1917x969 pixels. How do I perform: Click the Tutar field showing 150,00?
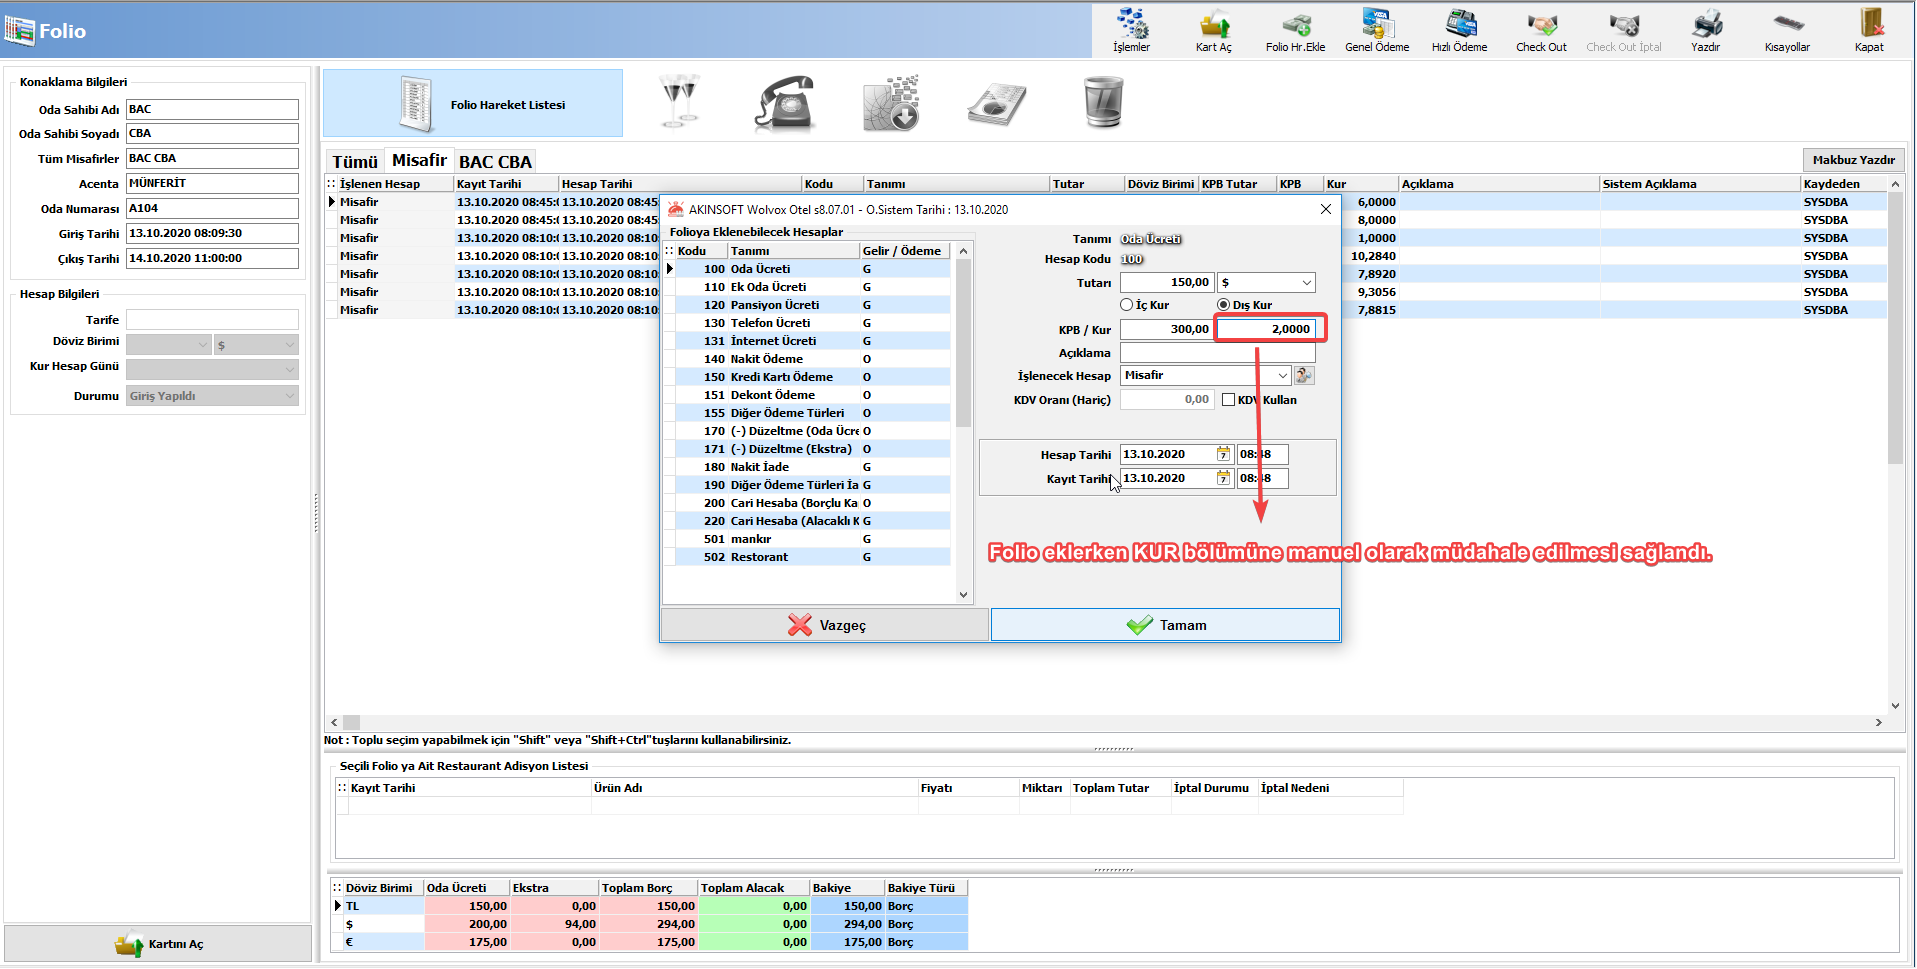click(1167, 283)
